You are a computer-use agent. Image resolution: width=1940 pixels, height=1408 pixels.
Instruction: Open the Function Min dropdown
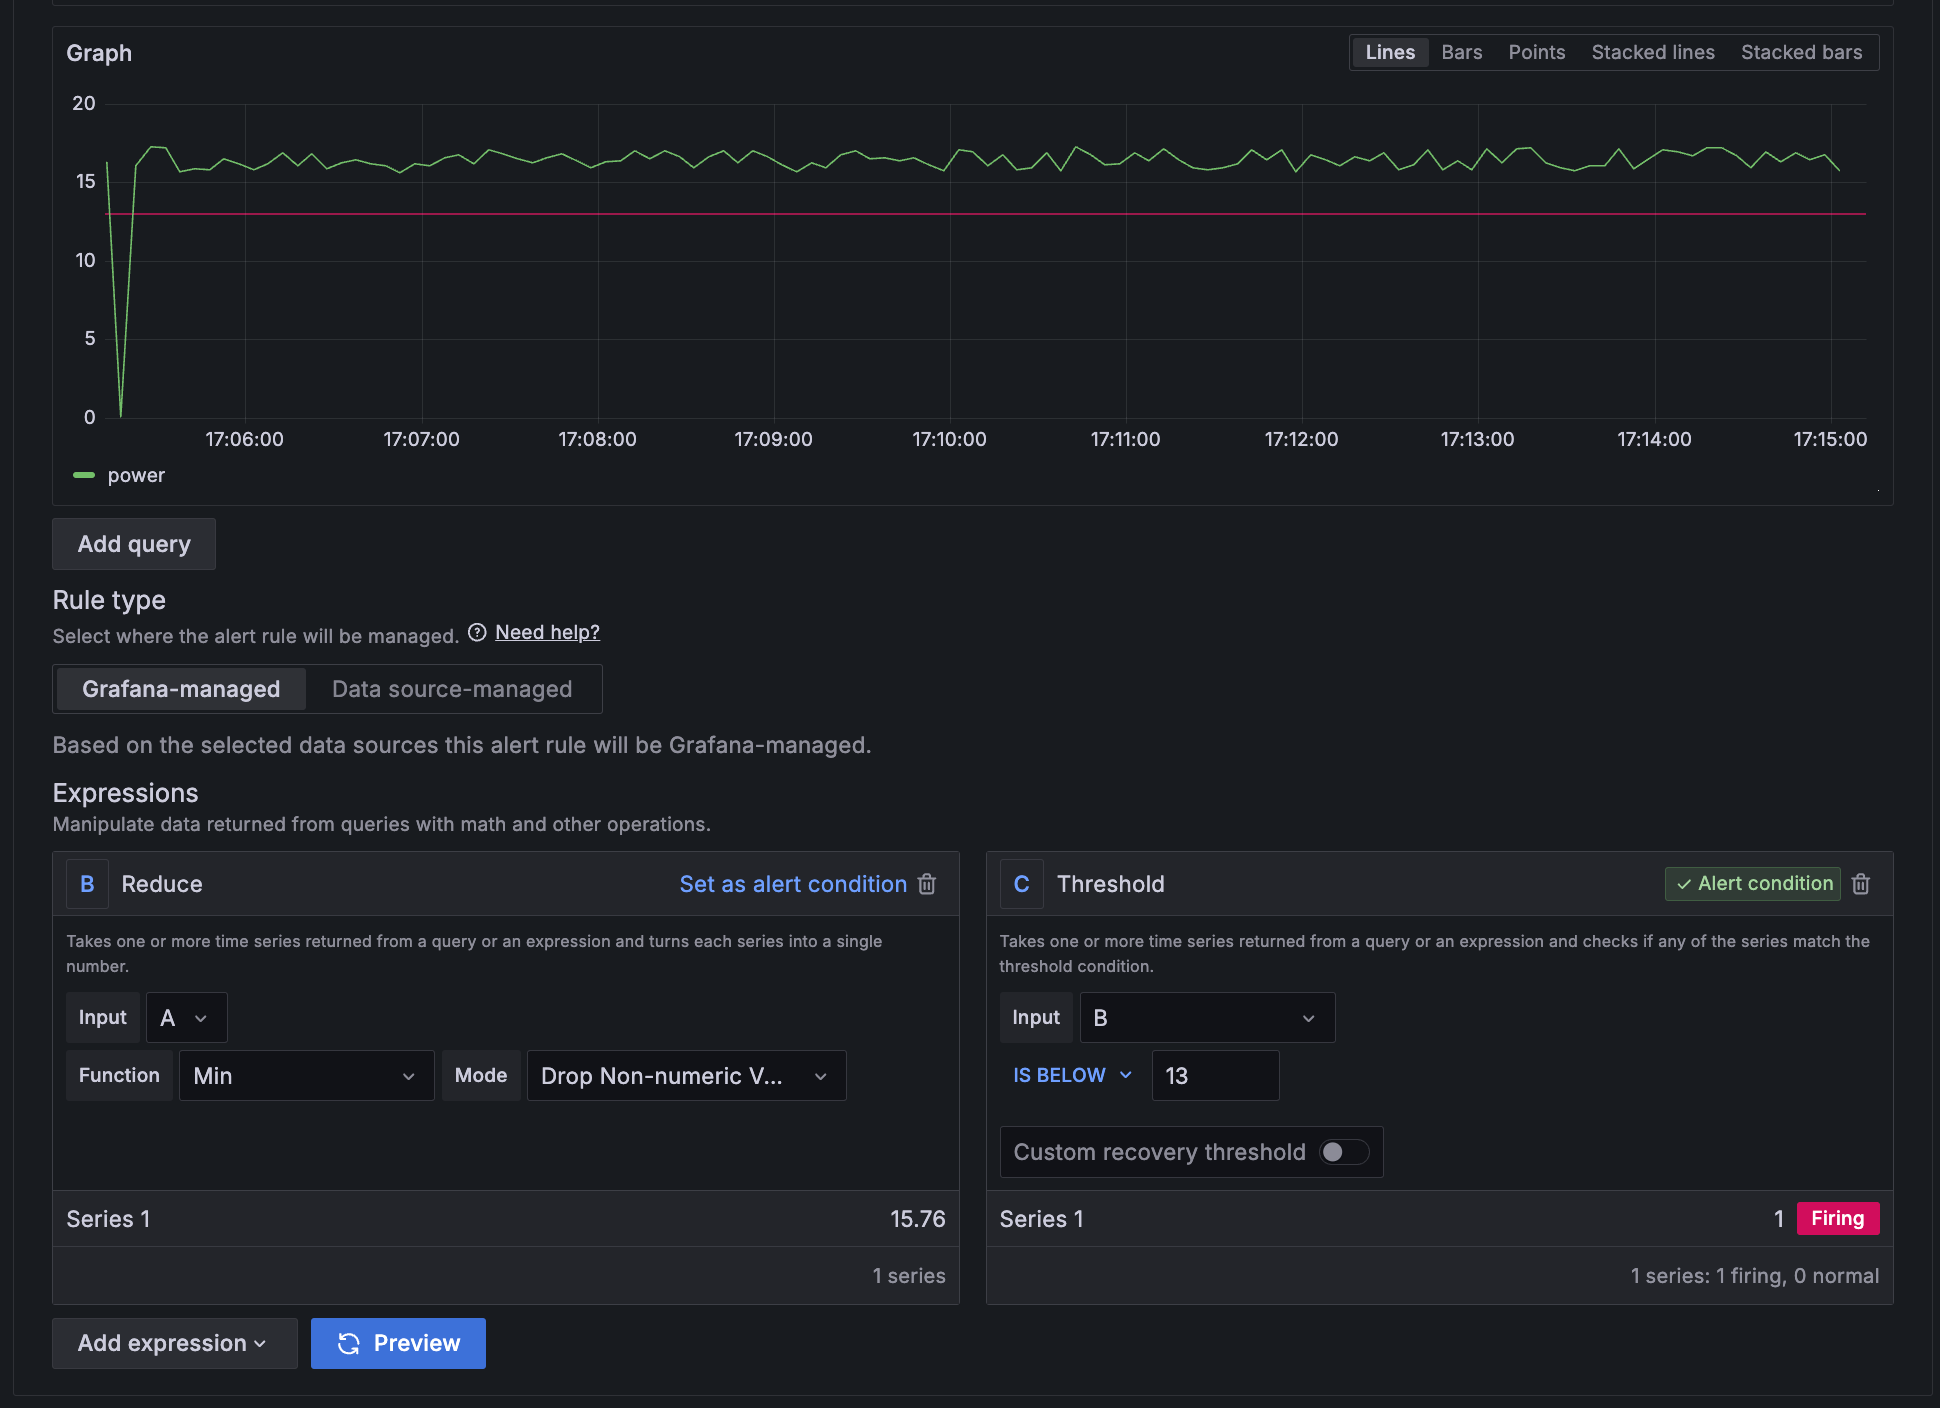click(305, 1076)
